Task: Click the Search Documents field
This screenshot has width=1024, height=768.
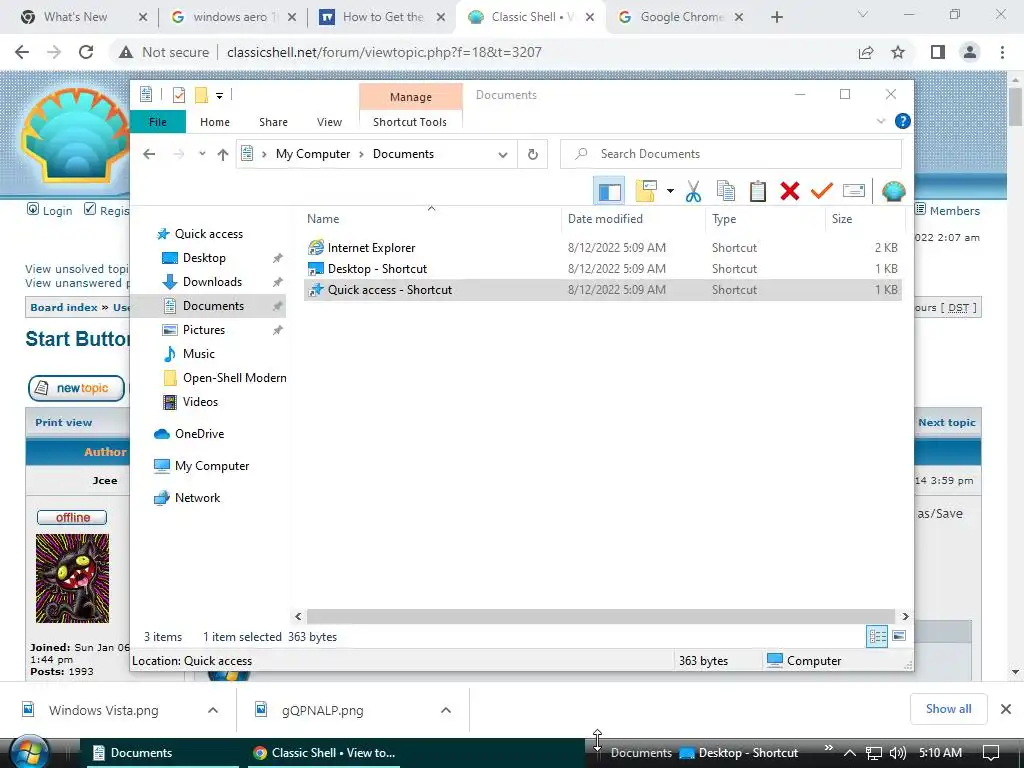Action: [731, 154]
